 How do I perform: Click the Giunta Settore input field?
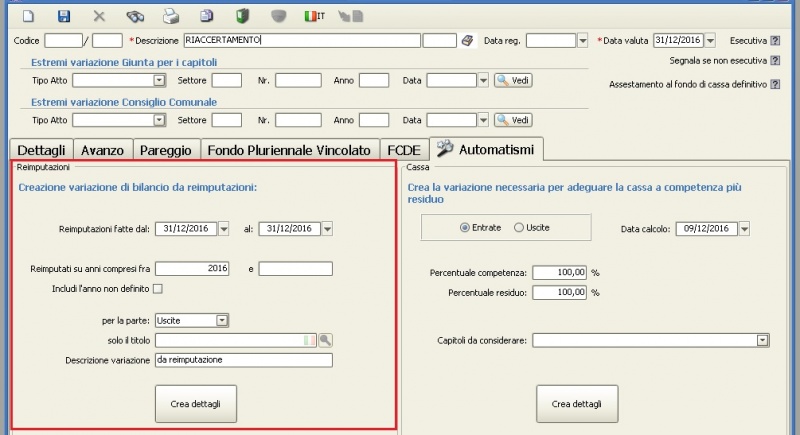point(227,80)
